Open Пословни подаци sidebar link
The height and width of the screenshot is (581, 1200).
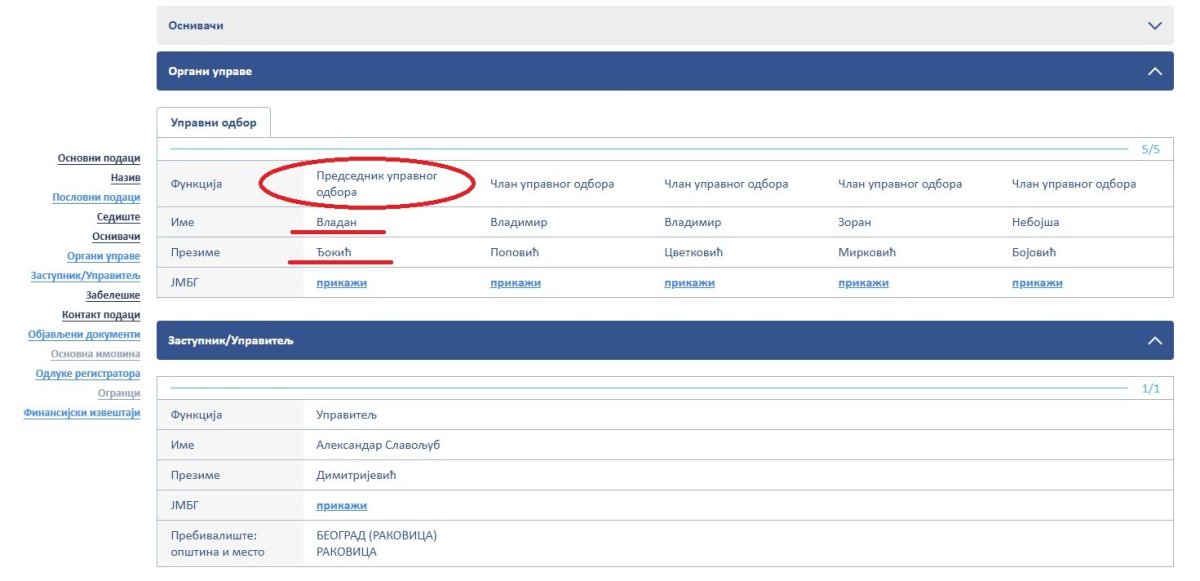click(x=96, y=198)
